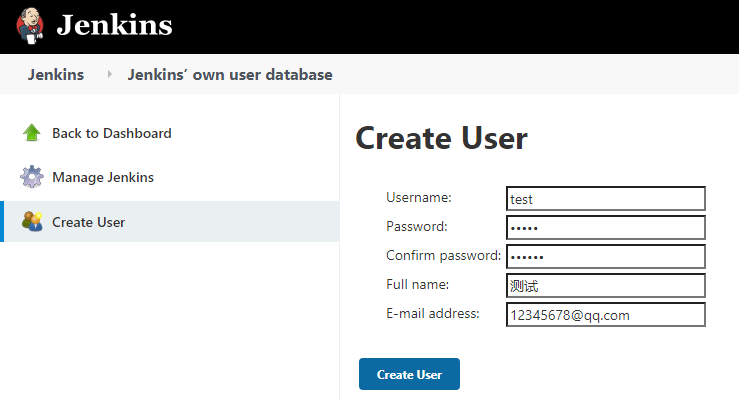The width and height of the screenshot is (739, 400).
Task: Click the Confirm password: label
Action: pyautogui.click(x=443, y=255)
